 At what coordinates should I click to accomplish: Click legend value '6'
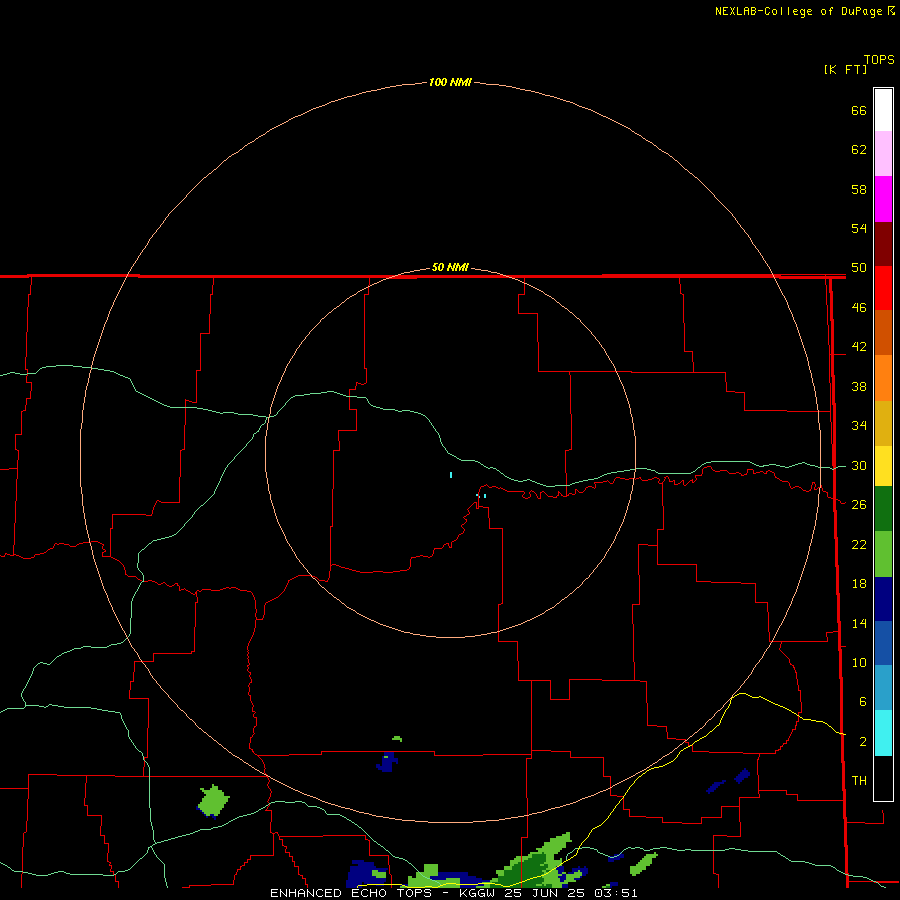click(863, 701)
